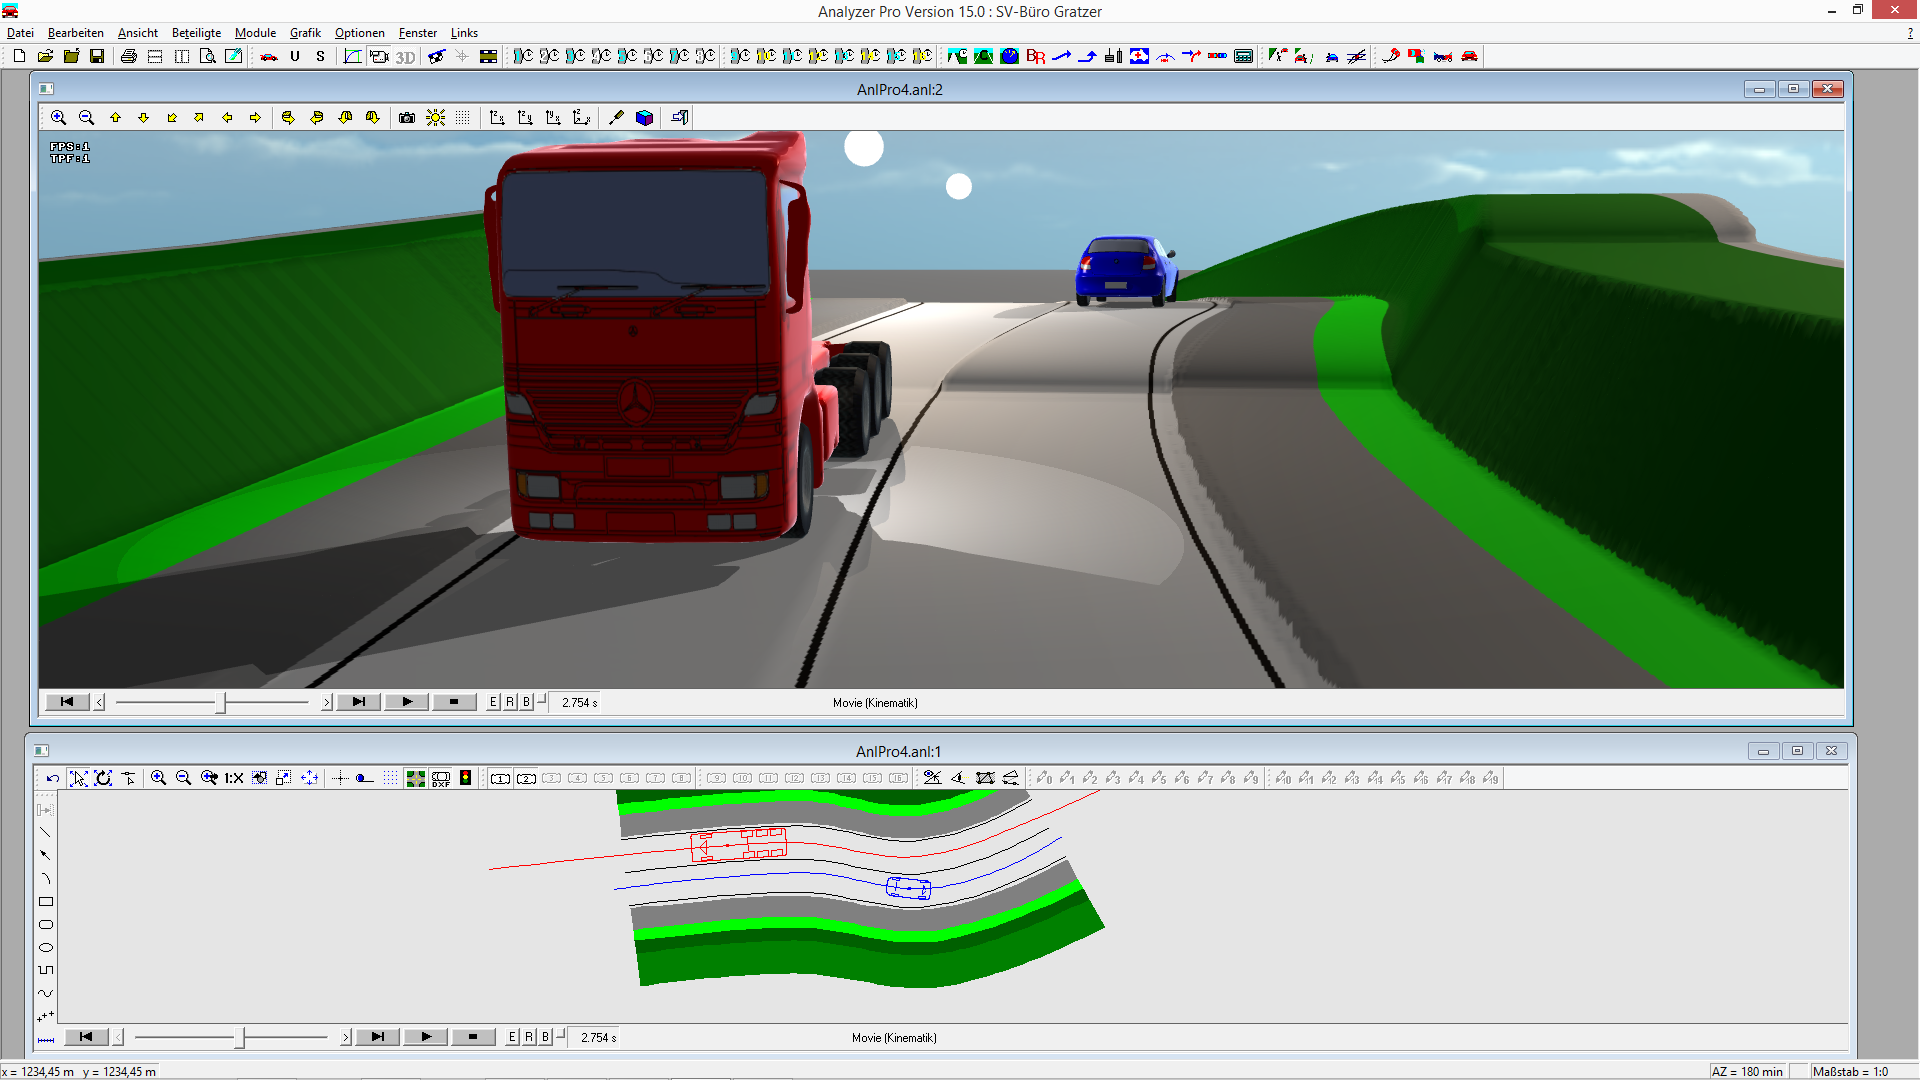Toggle the dotted grid in 3D toolbar
Image resolution: width=1920 pixels, height=1080 pixels.
click(463, 117)
